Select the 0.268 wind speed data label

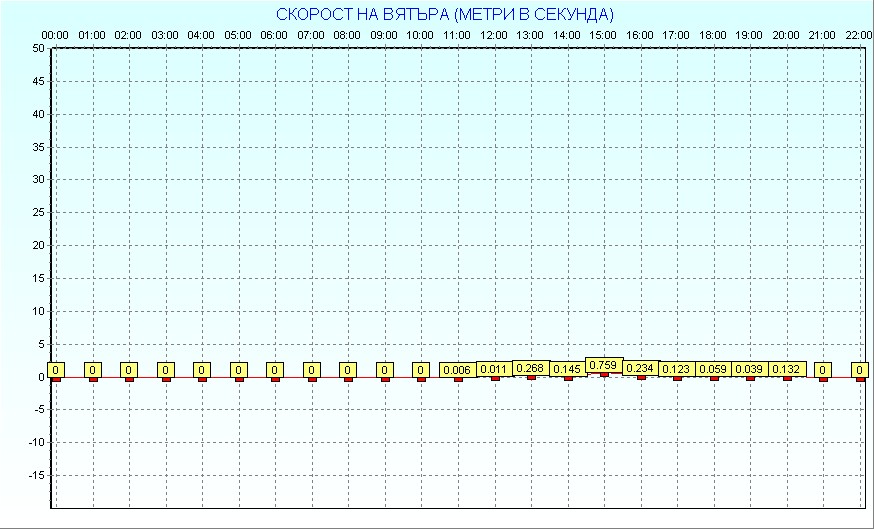tap(530, 368)
